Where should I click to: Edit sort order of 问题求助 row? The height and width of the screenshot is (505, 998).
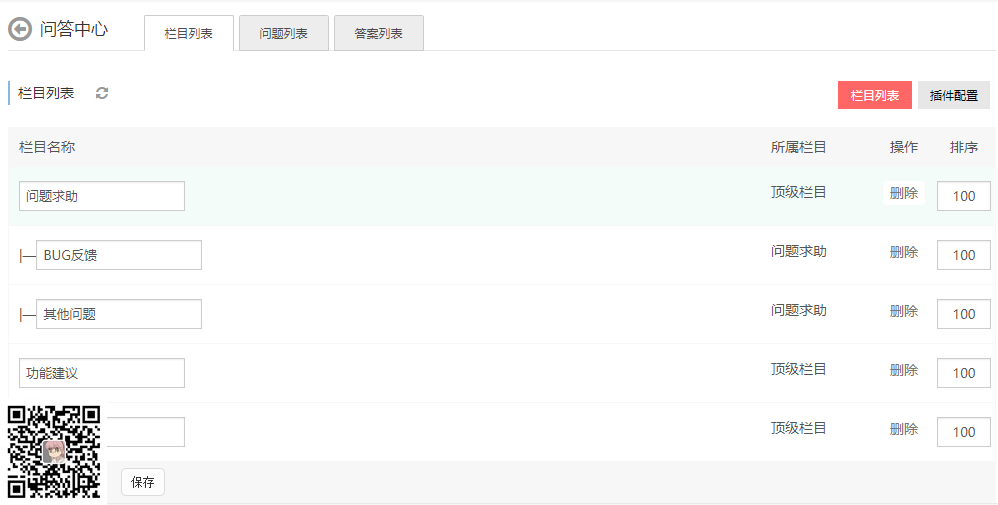pyautogui.click(x=964, y=196)
